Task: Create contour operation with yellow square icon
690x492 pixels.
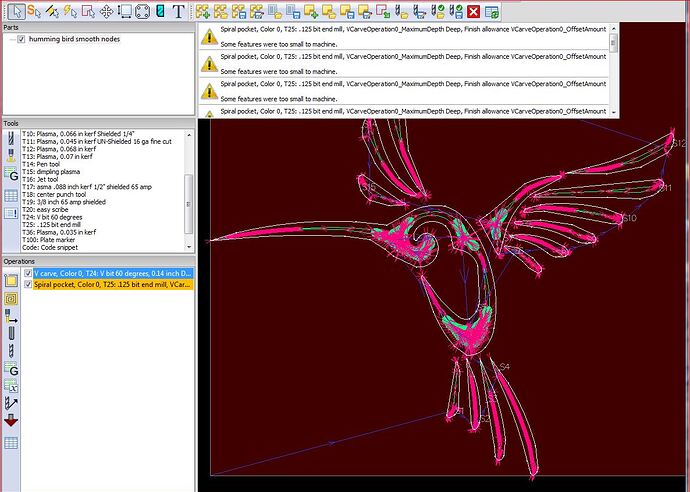Action: coord(11,280)
